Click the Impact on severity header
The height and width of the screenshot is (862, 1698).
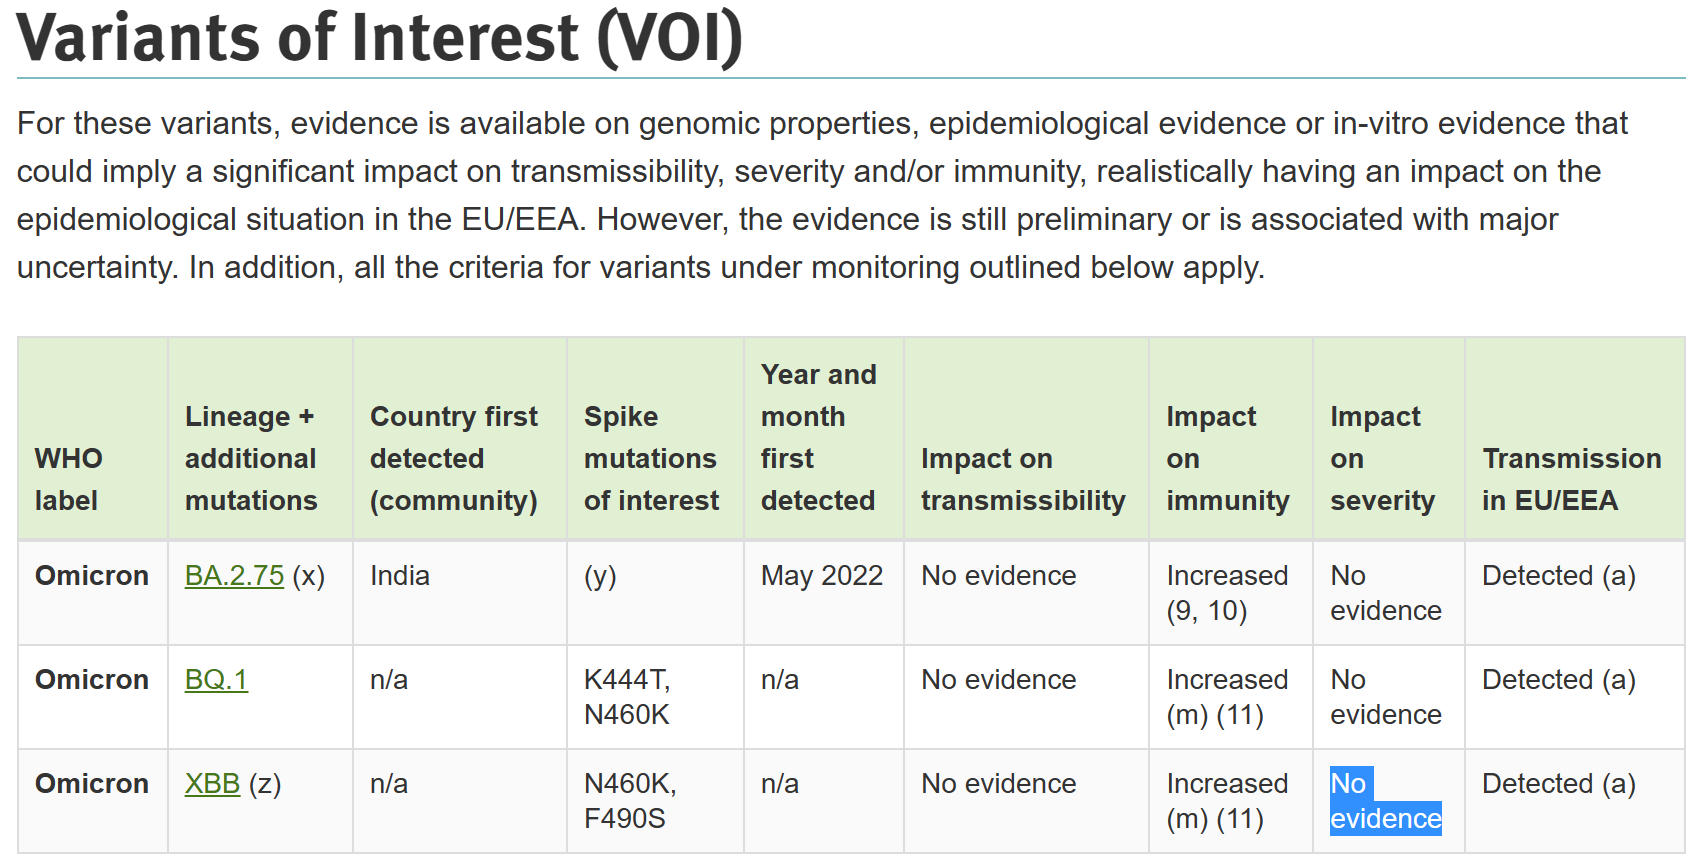tap(1382, 458)
